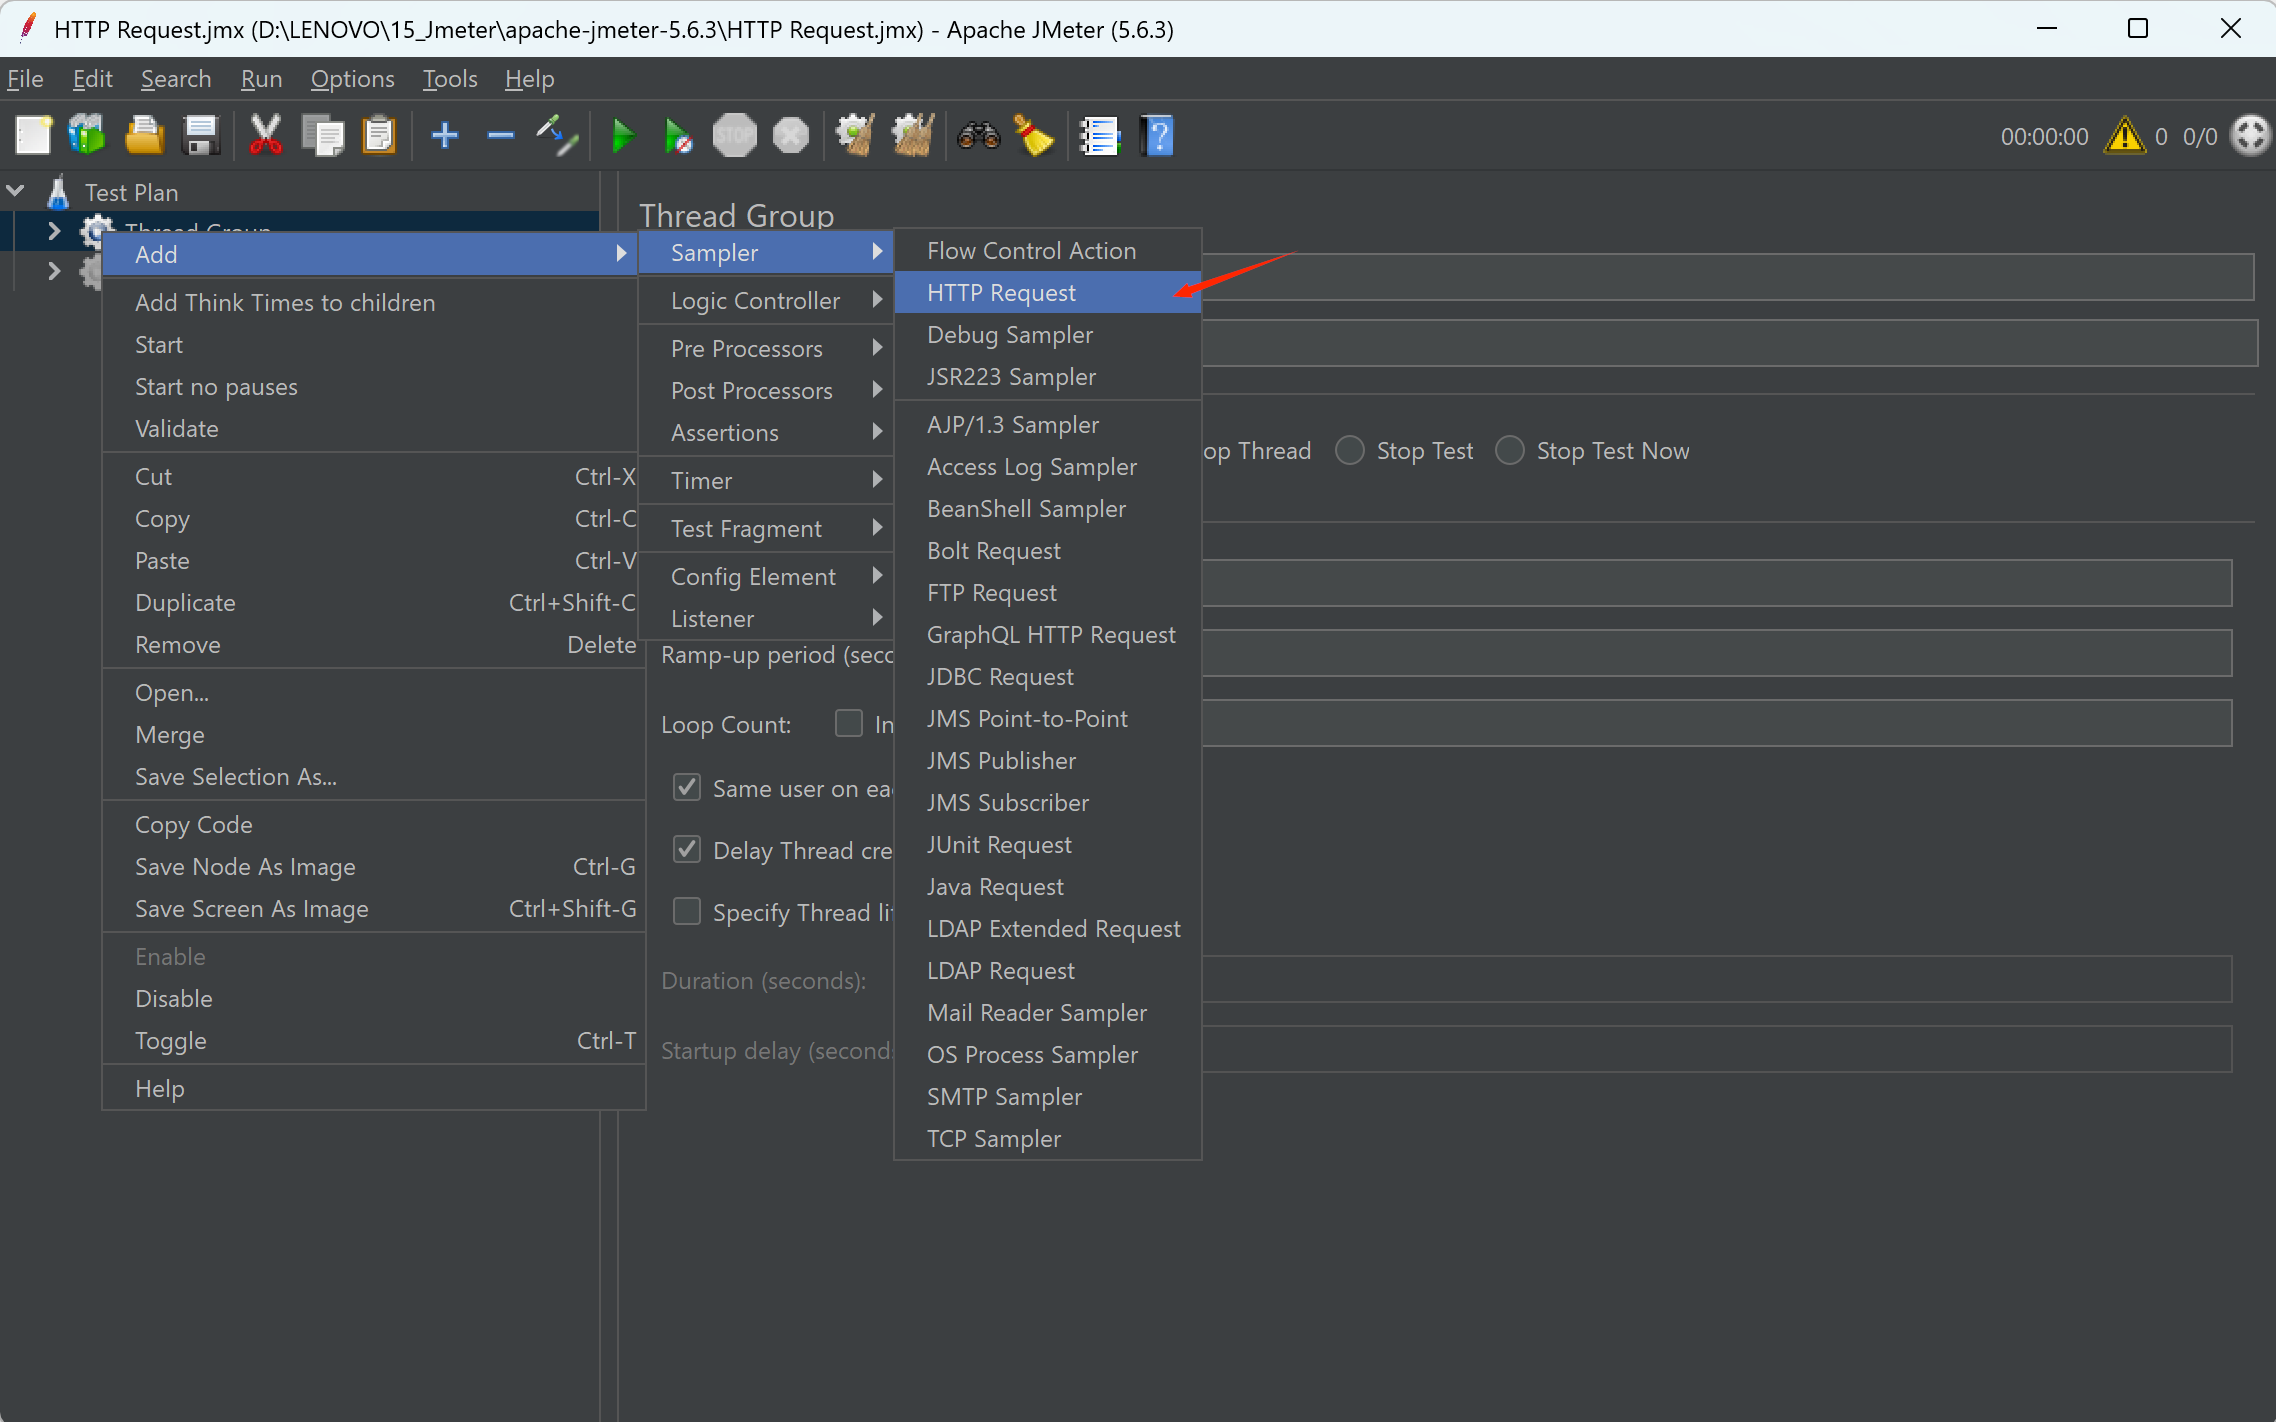Open the Listener submenu

point(766,618)
